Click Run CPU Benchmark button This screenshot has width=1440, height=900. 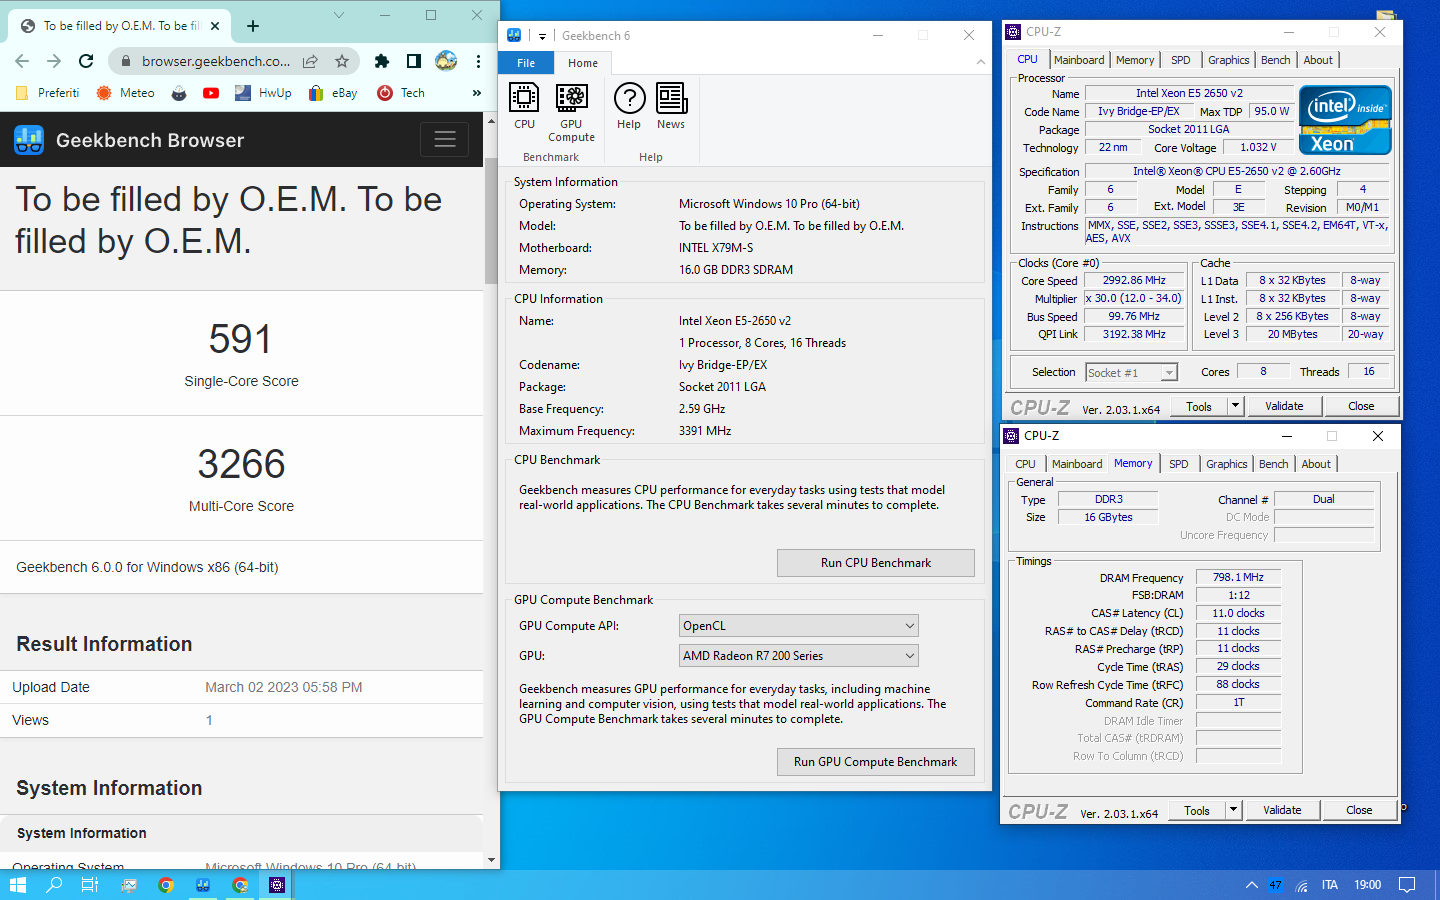876,563
